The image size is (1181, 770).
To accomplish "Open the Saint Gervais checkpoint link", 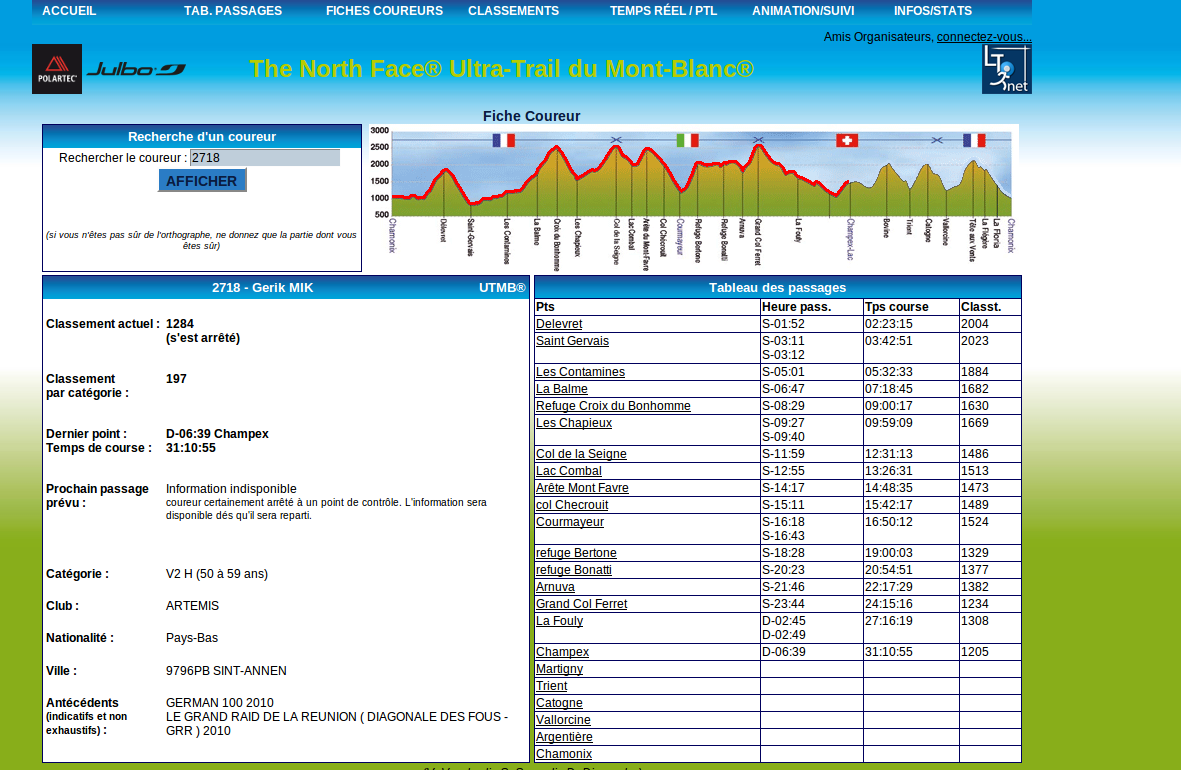I will (572, 341).
